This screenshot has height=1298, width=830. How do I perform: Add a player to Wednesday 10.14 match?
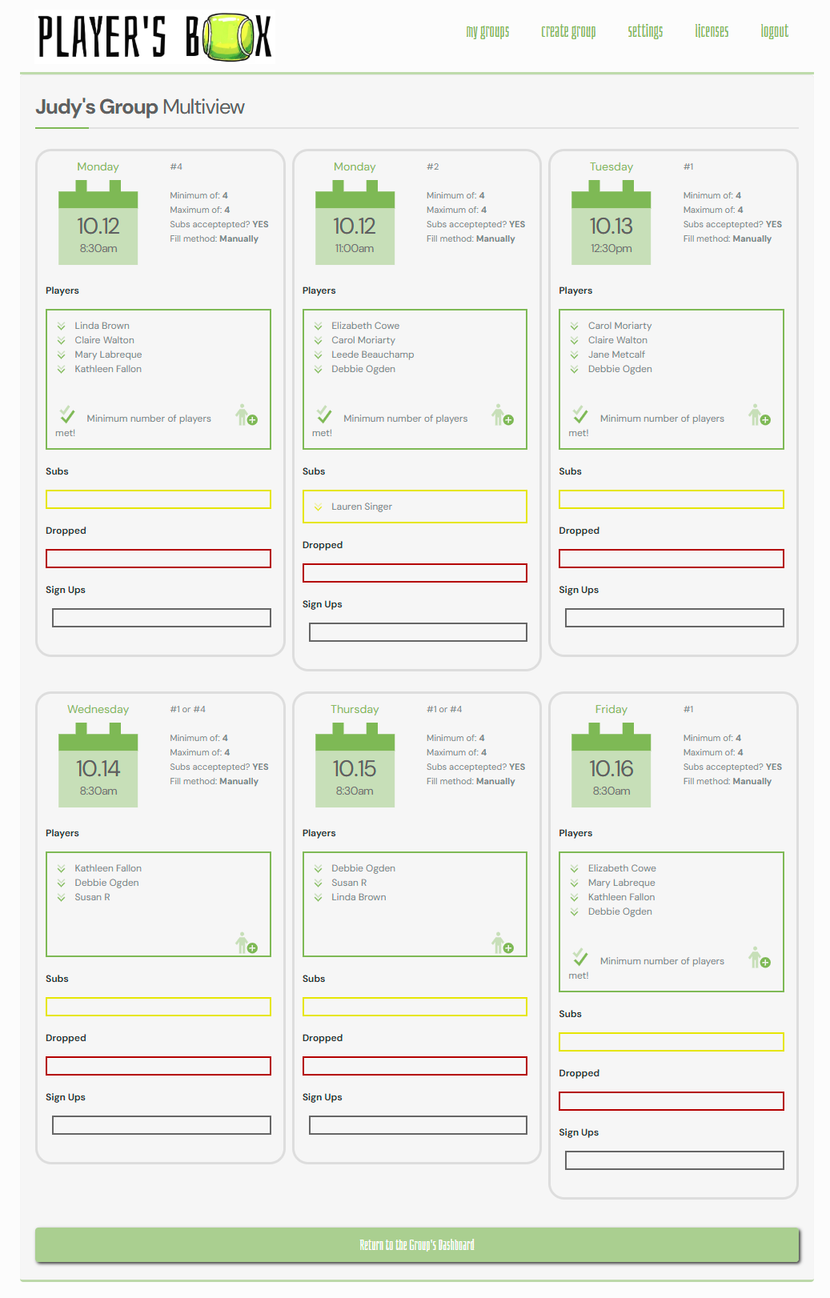[x=246, y=942]
